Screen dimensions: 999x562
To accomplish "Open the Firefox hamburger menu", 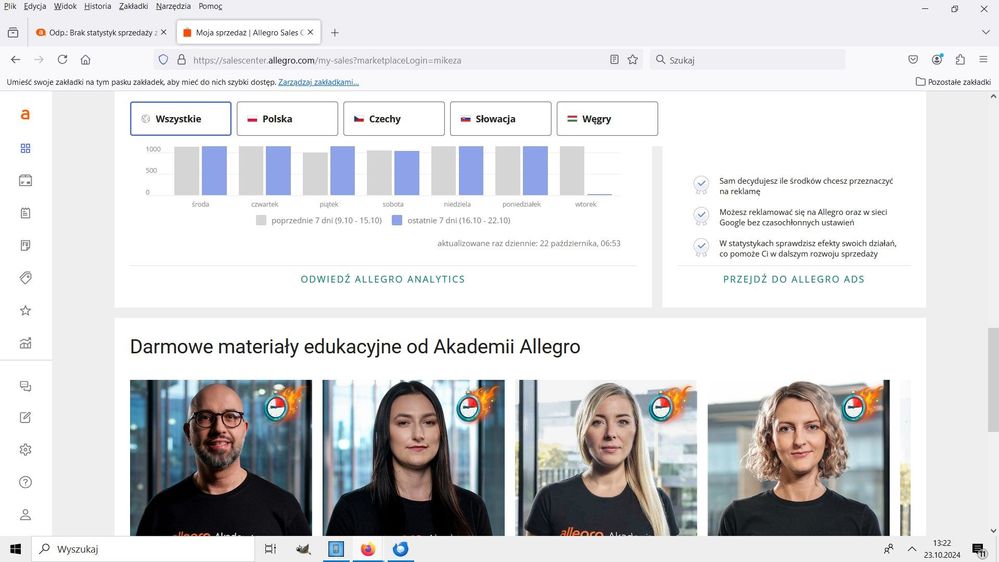I will (984, 60).
